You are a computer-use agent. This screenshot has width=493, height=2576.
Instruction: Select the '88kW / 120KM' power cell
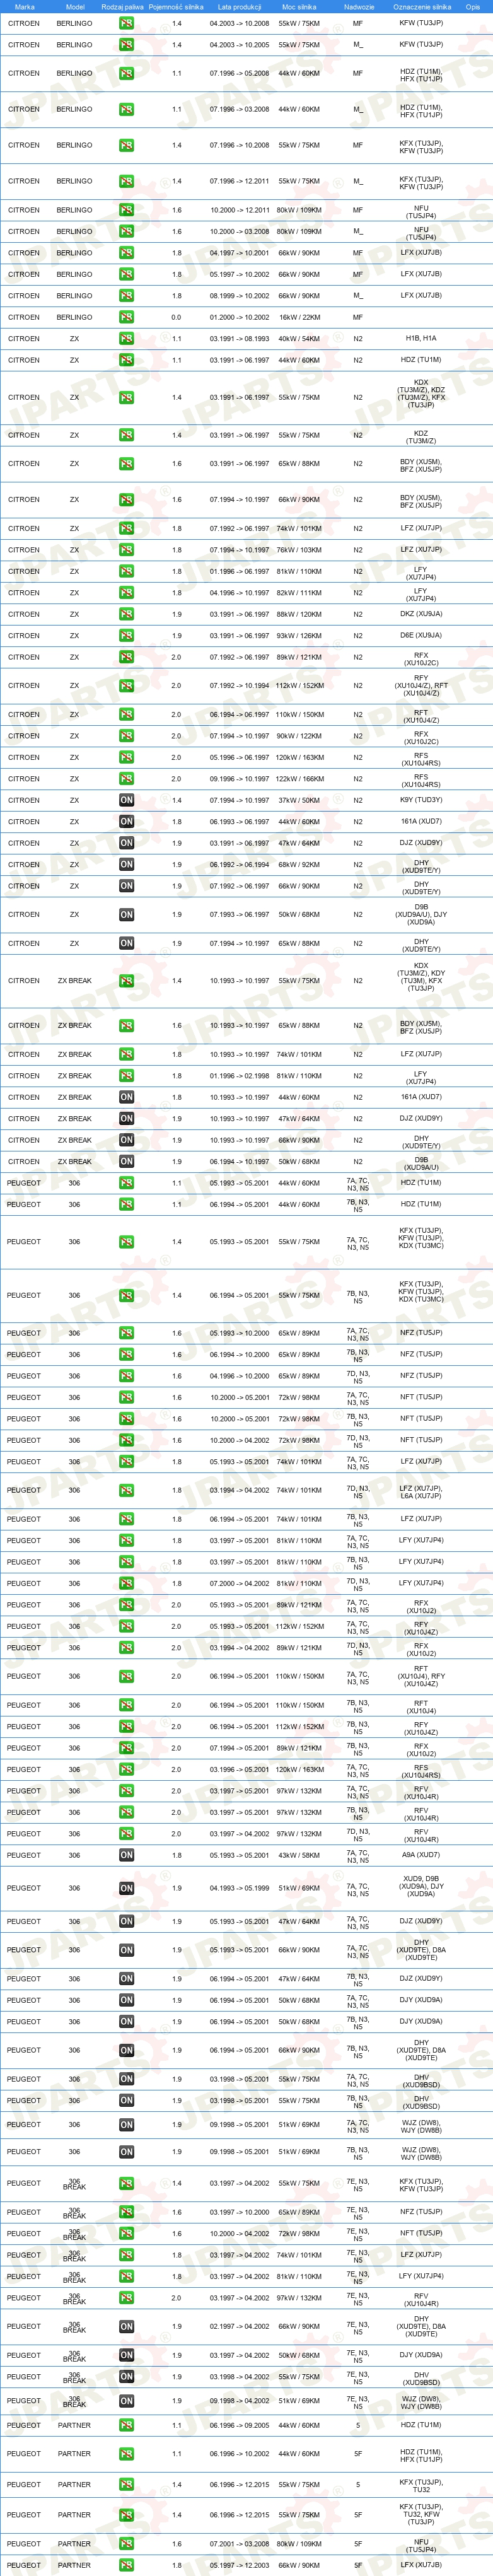pos(299,614)
